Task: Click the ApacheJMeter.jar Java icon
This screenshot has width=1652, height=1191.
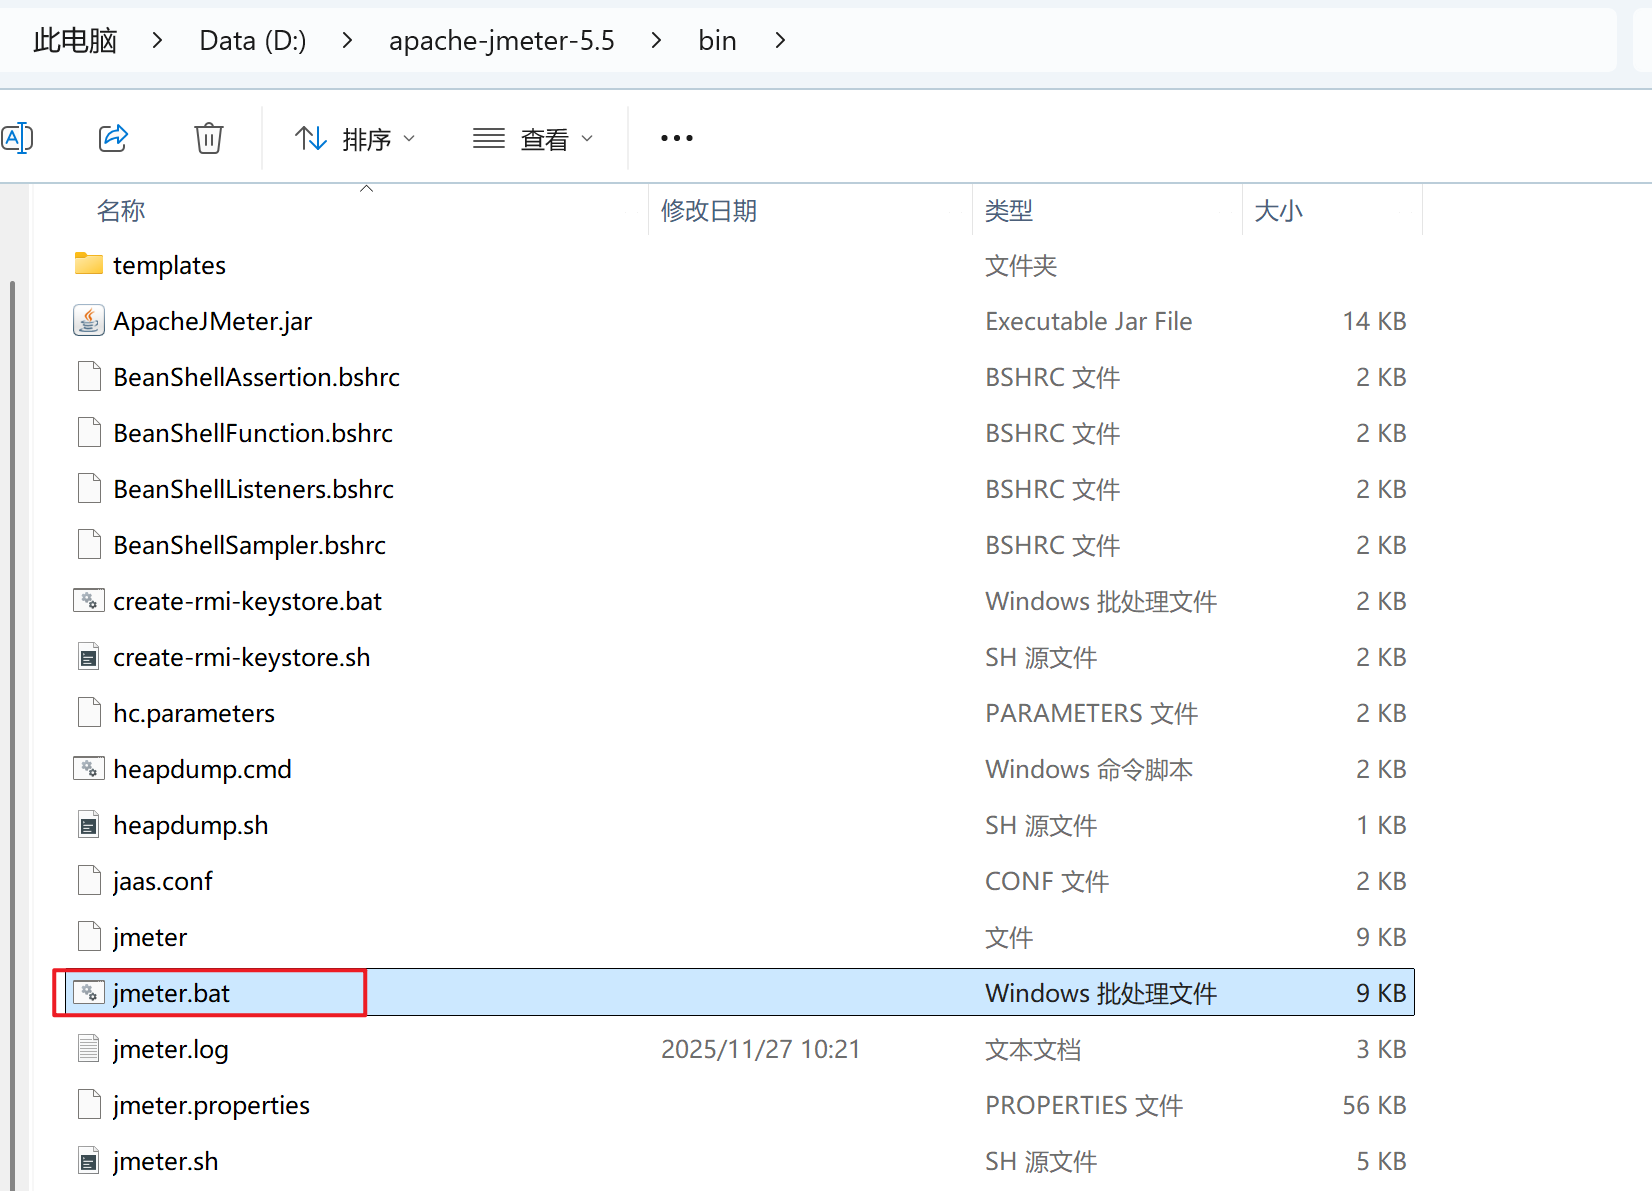Action: coord(89,320)
